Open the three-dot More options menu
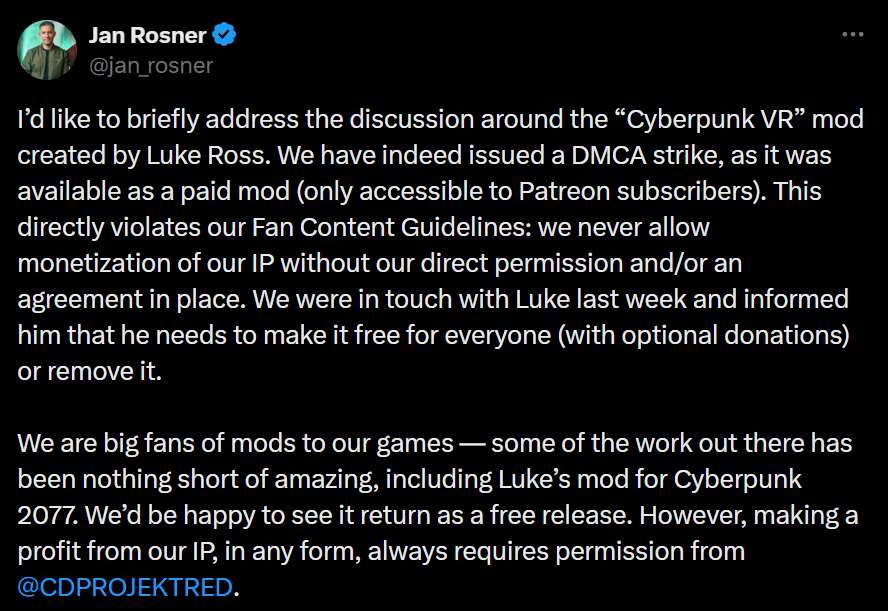The height and width of the screenshot is (611, 888). (x=852, y=35)
